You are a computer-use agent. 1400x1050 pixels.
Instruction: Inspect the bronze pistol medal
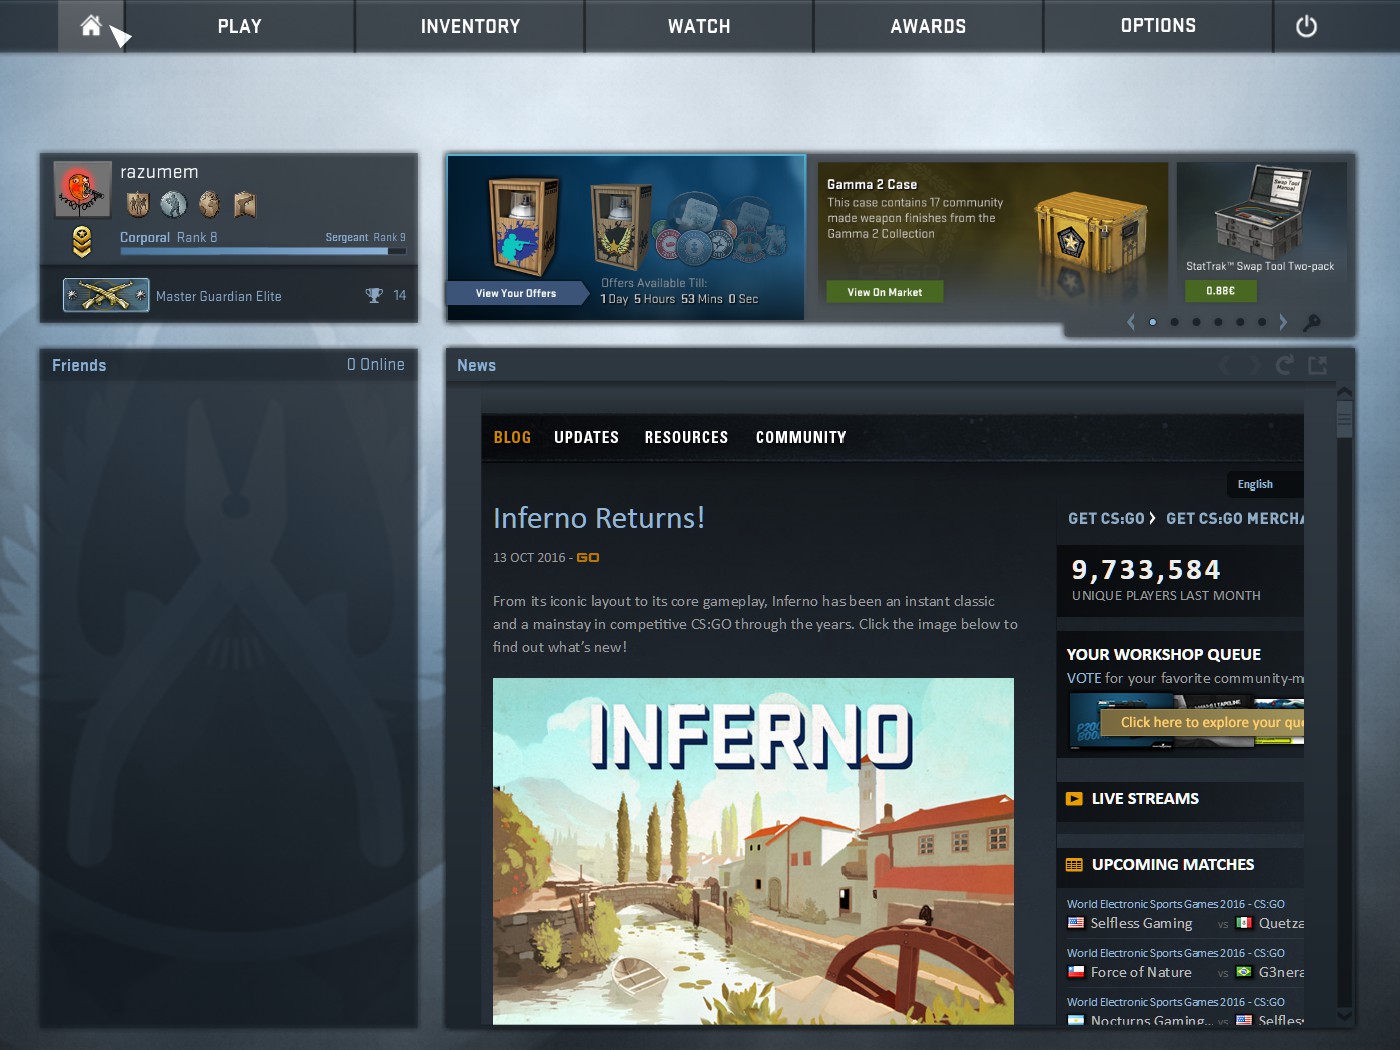pyautogui.click(x=245, y=204)
